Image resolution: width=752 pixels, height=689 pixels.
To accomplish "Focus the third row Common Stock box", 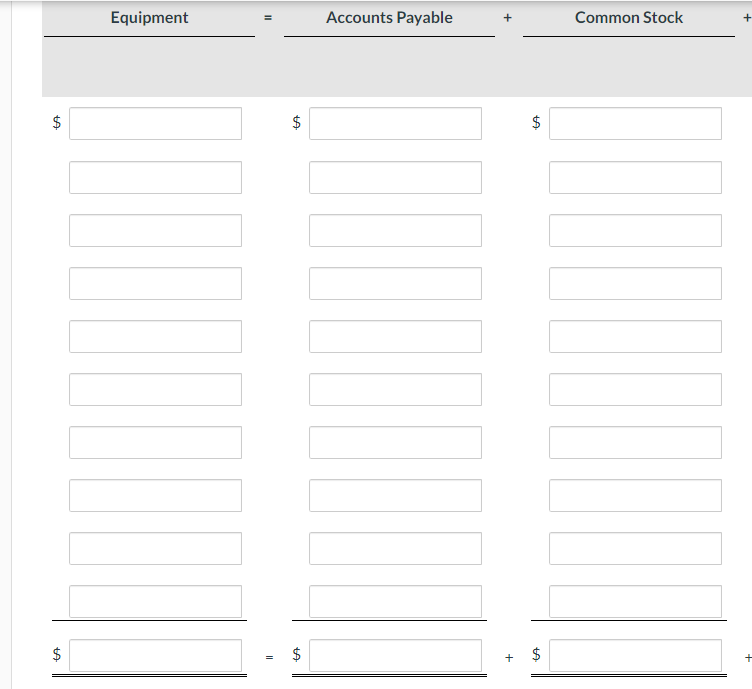I will [x=635, y=231].
